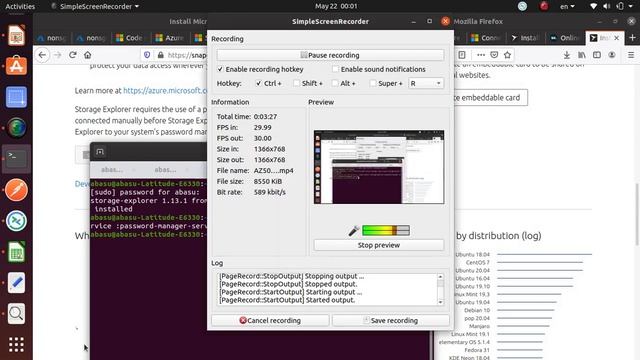This screenshot has width=640, height=360.
Task: Open the Wi-Fi network indicator
Action: coord(593,6)
